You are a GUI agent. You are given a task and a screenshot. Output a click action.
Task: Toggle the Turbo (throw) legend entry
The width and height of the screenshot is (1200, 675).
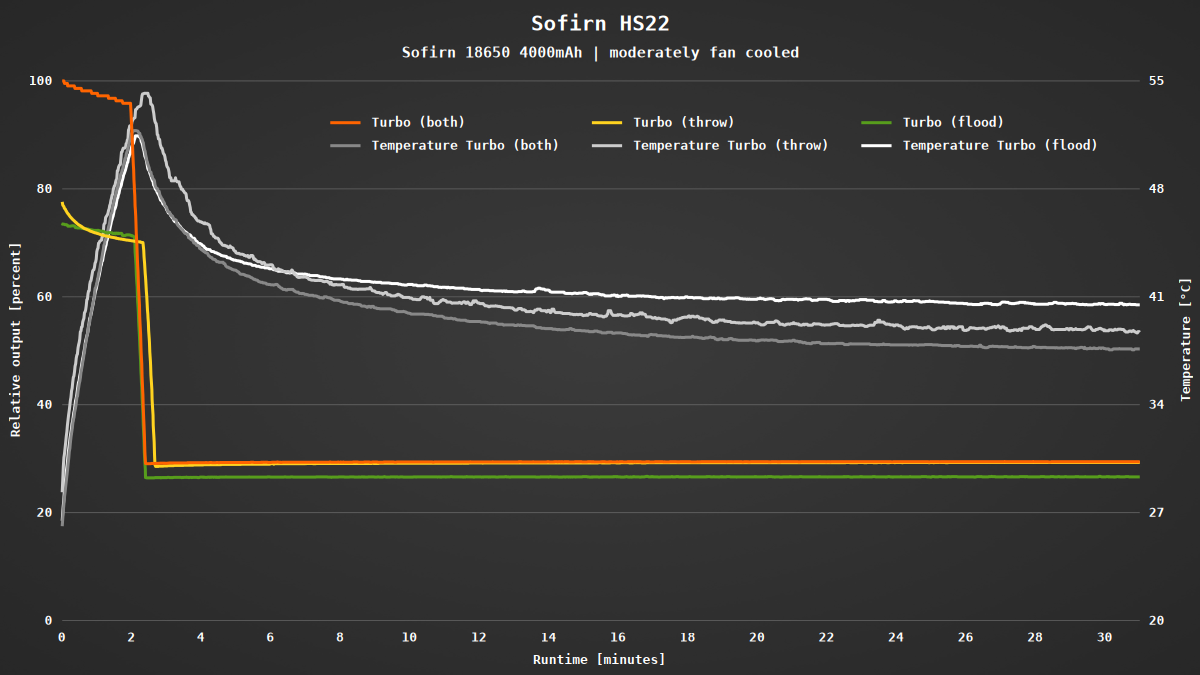click(x=663, y=122)
